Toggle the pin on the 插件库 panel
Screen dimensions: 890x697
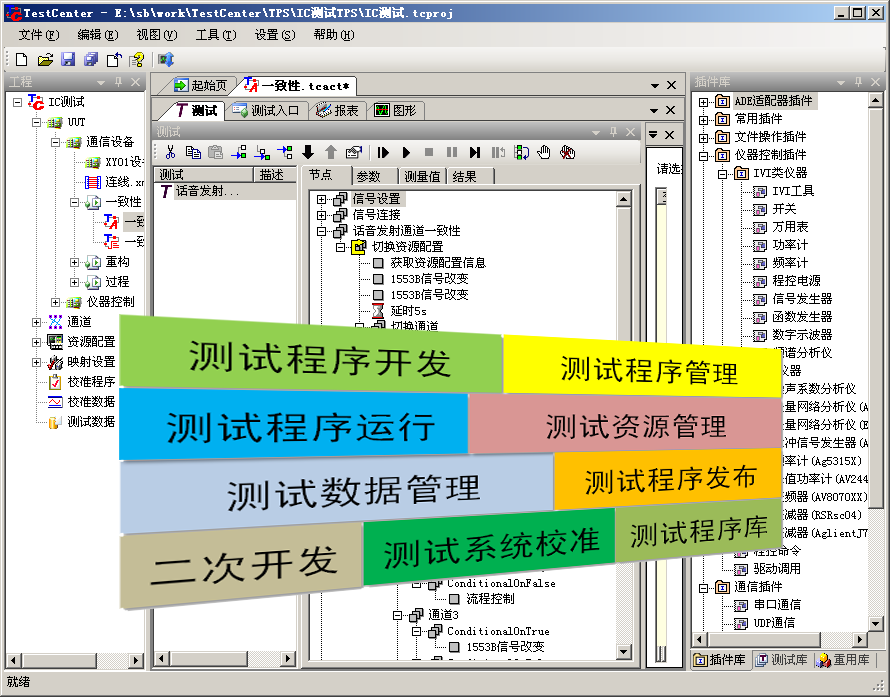tap(856, 82)
